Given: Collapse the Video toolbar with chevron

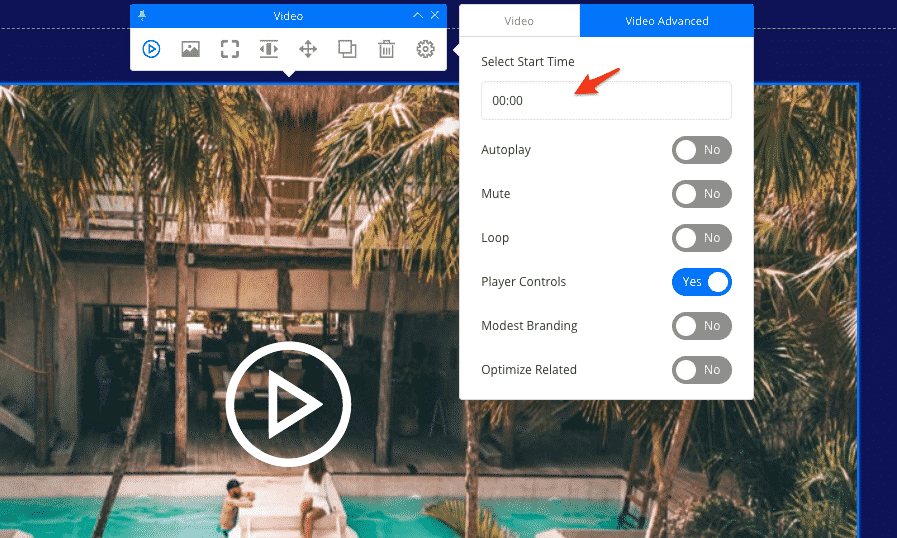Looking at the screenshot, I should coord(418,16).
